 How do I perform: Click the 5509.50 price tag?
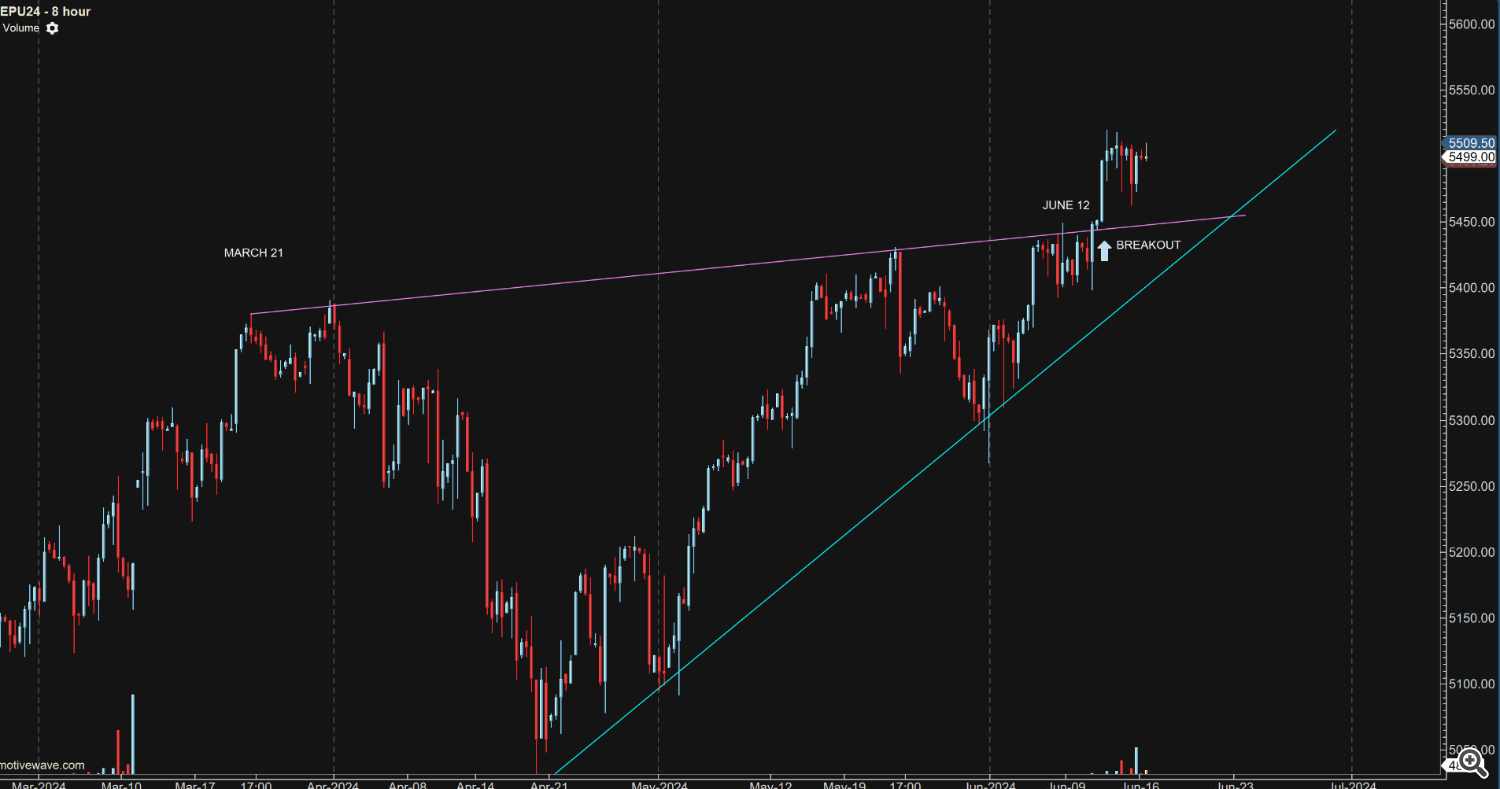pyautogui.click(x=1471, y=143)
